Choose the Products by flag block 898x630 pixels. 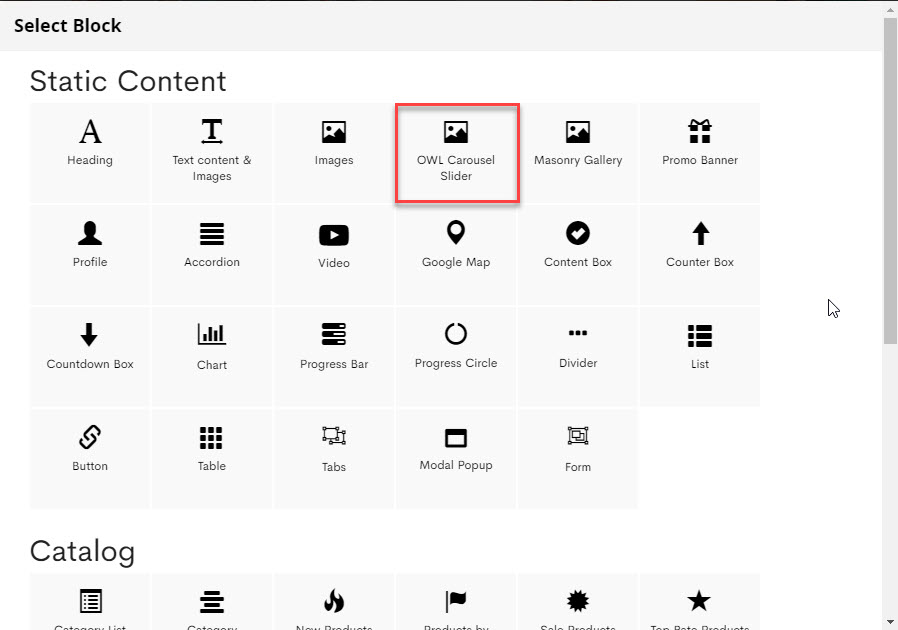pos(456,602)
